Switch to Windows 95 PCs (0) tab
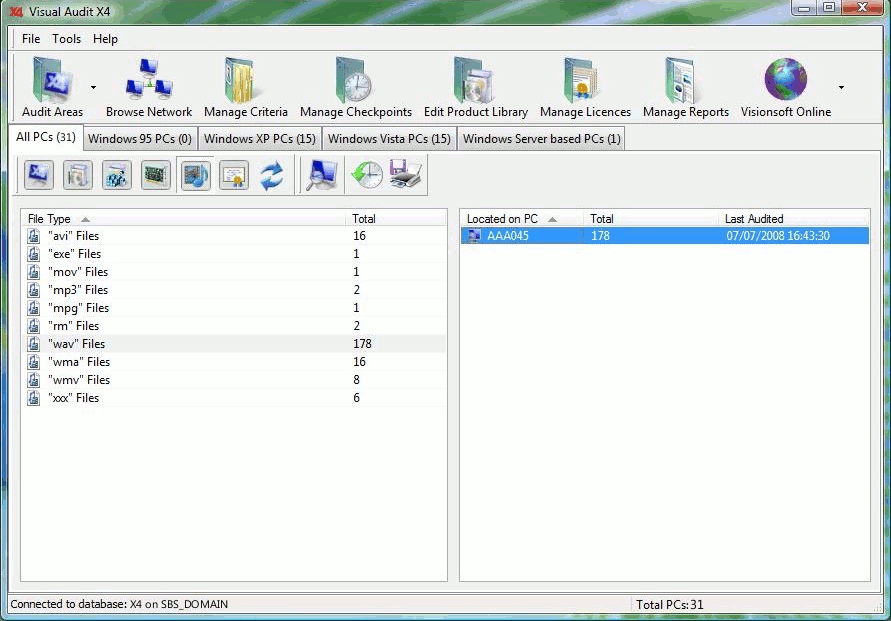This screenshot has height=621, width=891. click(x=140, y=139)
